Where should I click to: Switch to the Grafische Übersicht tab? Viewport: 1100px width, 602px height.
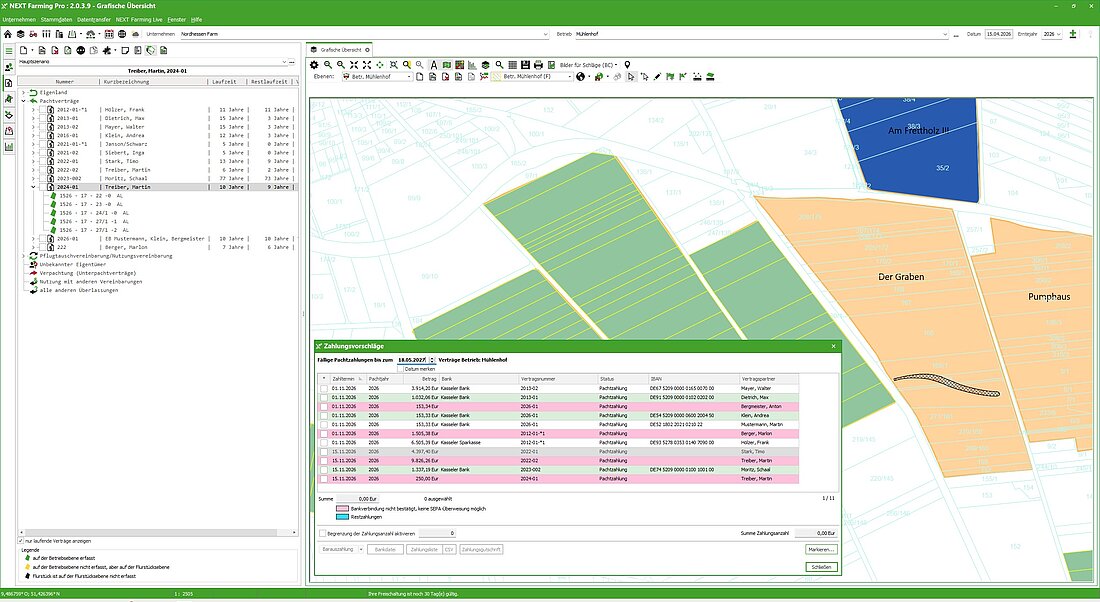point(340,49)
